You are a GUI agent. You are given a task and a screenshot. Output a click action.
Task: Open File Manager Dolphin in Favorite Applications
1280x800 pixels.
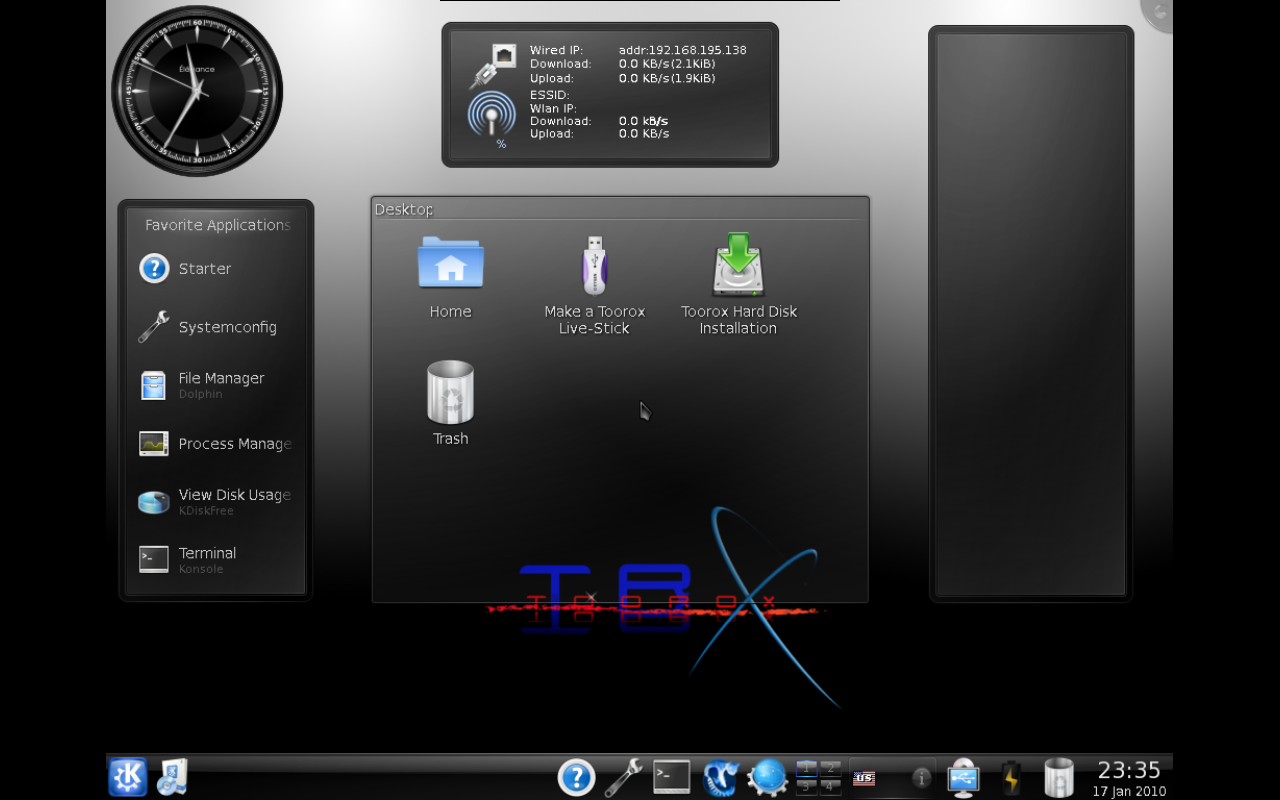216,385
